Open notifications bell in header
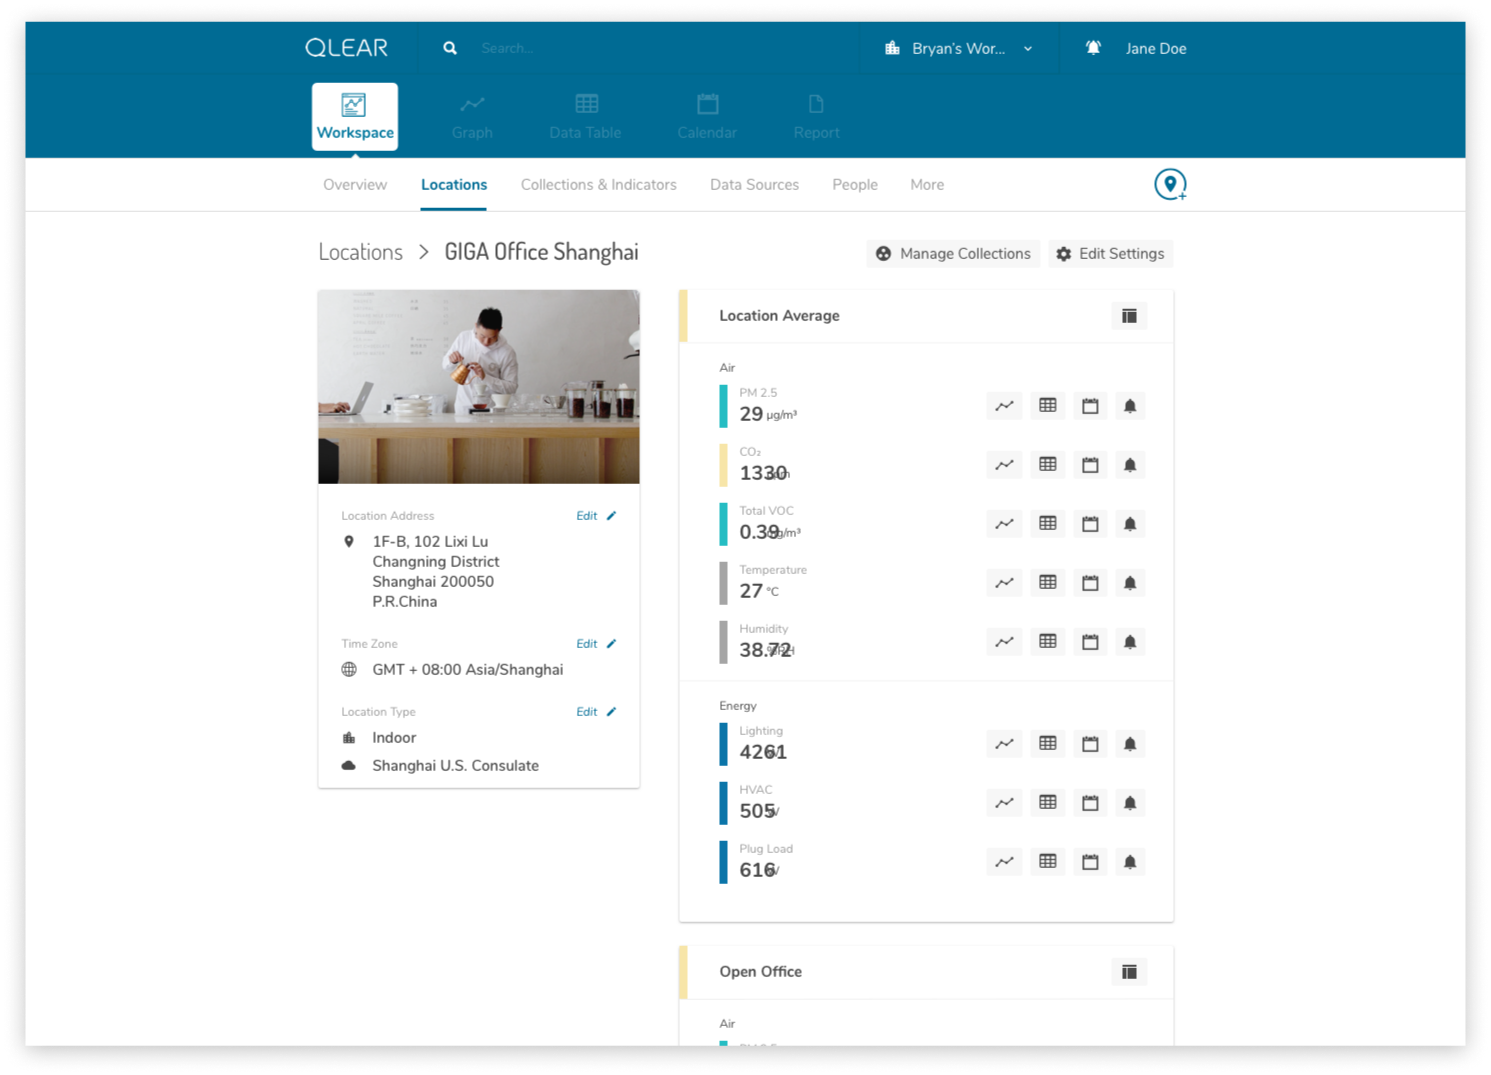 [1093, 48]
